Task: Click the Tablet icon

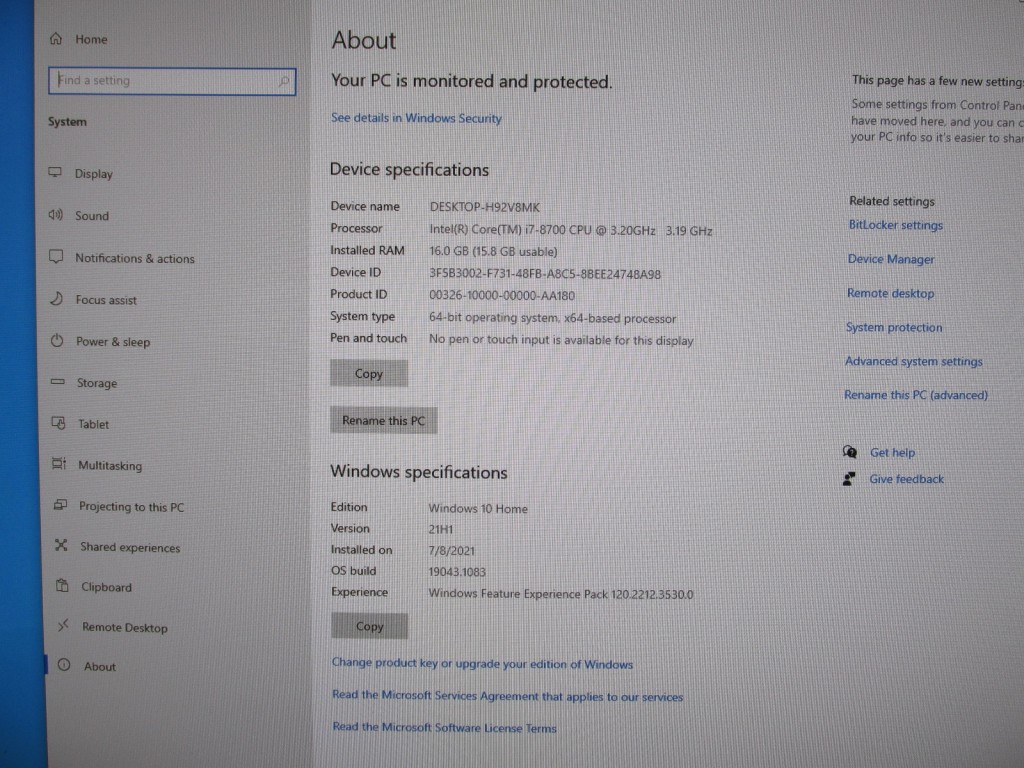Action: [x=59, y=423]
